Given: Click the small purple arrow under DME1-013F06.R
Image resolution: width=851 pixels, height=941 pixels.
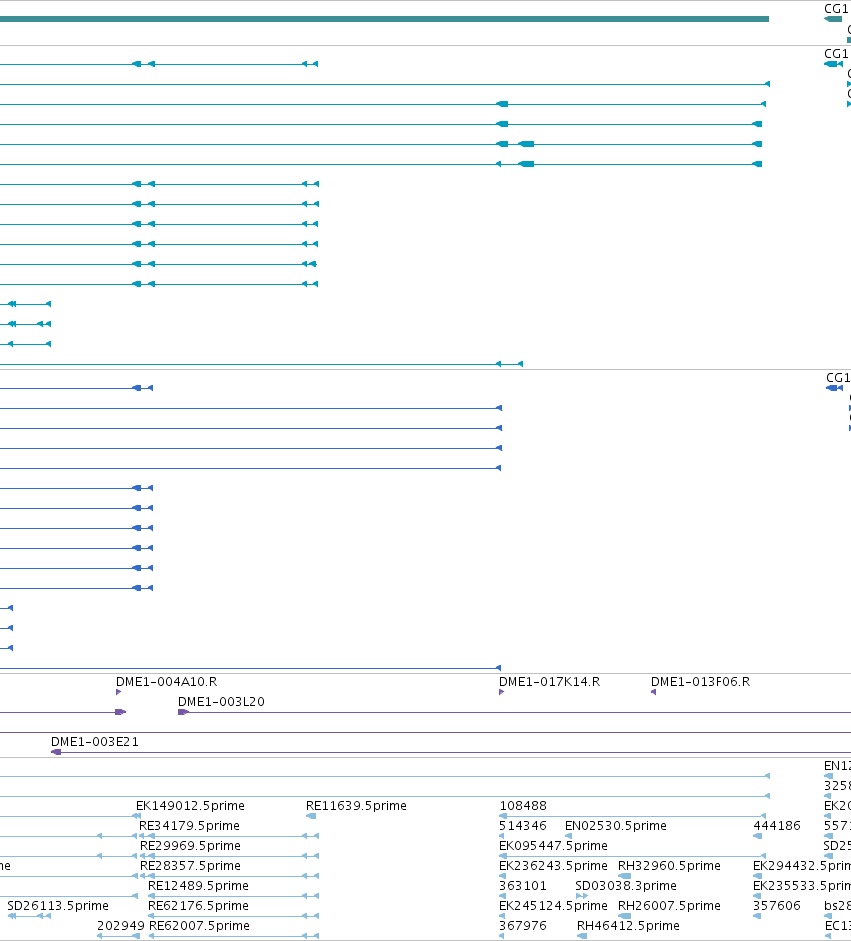Looking at the screenshot, I should [654, 692].
